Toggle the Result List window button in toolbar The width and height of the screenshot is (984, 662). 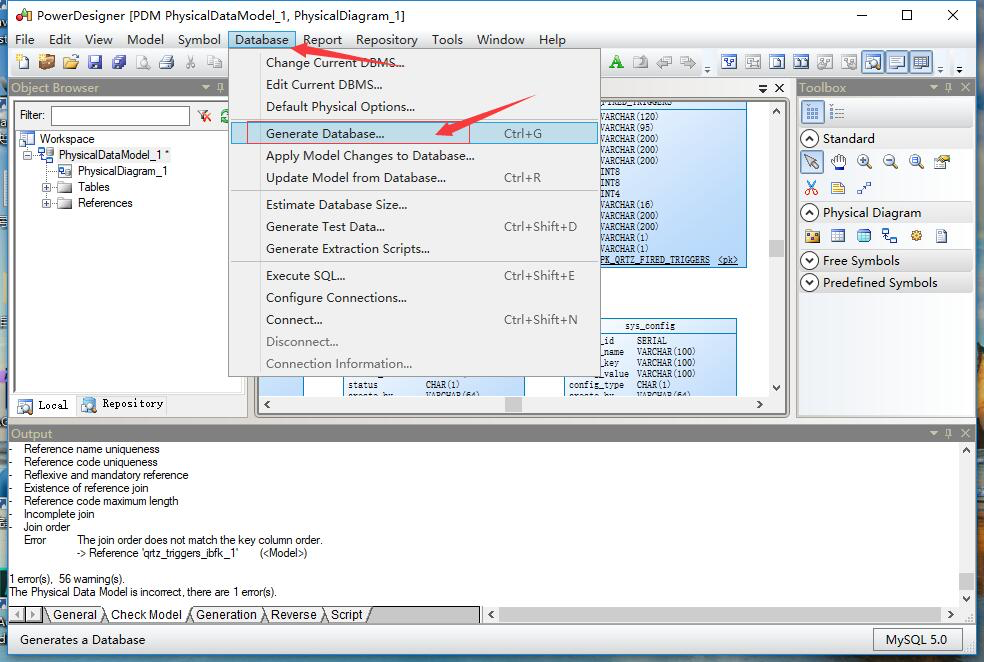[x=921, y=62]
